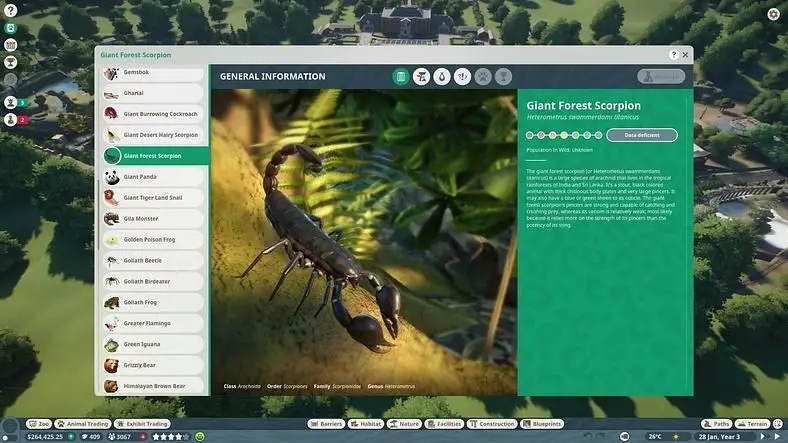Click the green guest happiness smiley icon
Image resolution: width=788 pixels, height=443 pixels.
200,436
